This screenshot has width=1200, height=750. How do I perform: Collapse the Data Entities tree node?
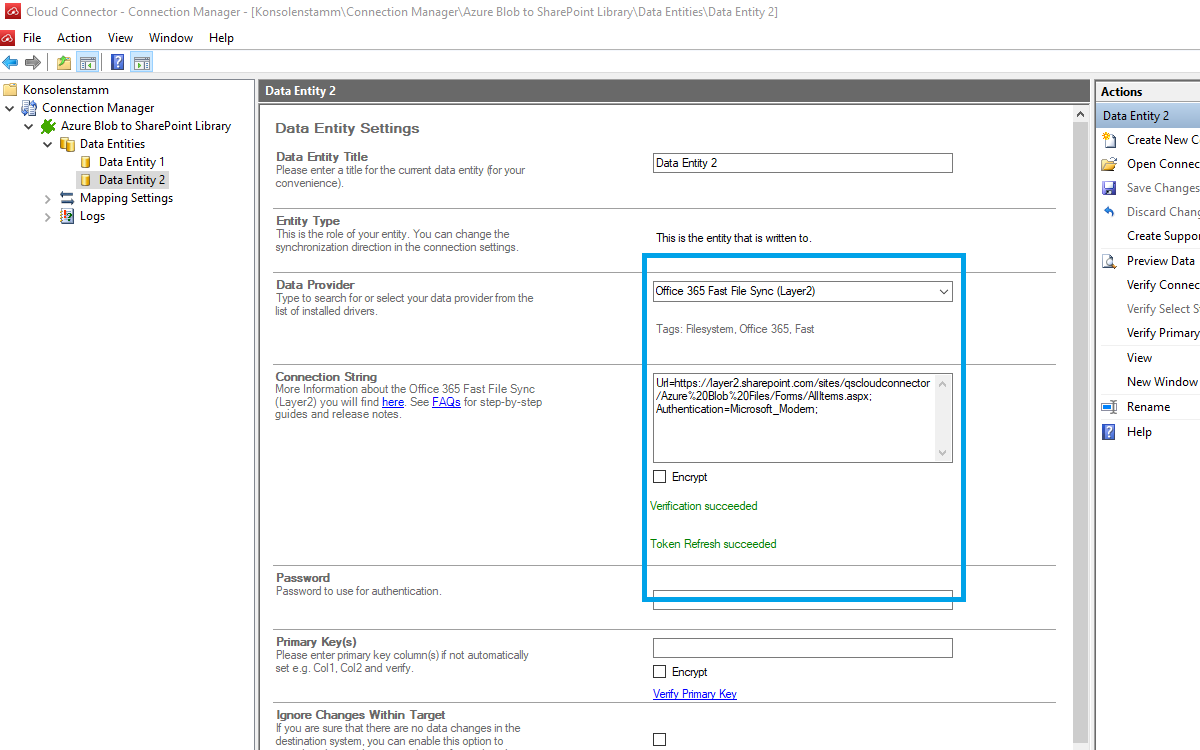click(x=47, y=145)
